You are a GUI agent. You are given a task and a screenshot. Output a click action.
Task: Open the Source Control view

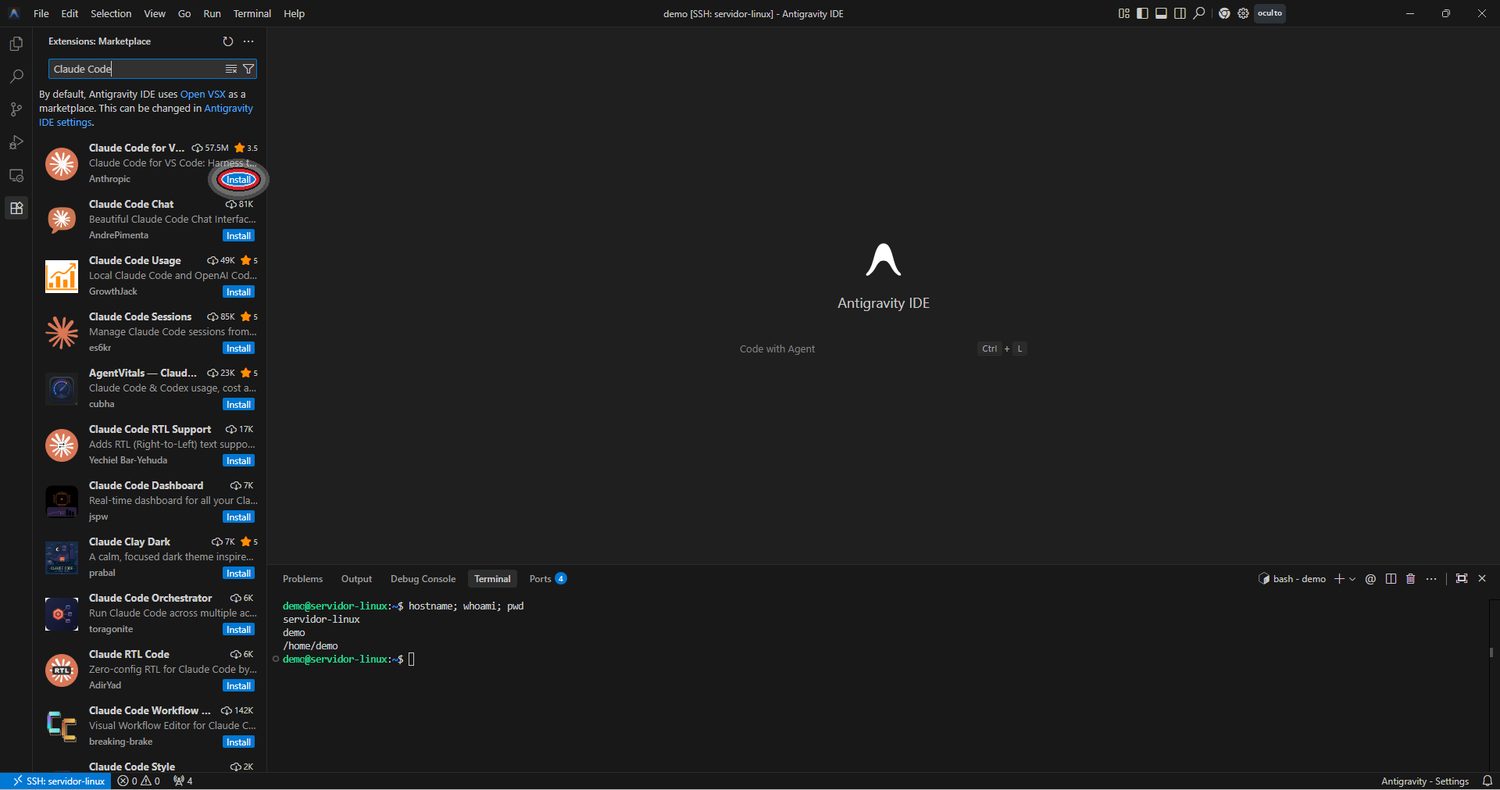pyautogui.click(x=16, y=109)
